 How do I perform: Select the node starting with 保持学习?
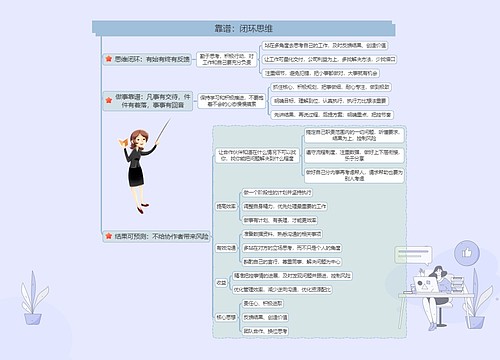click(x=232, y=101)
